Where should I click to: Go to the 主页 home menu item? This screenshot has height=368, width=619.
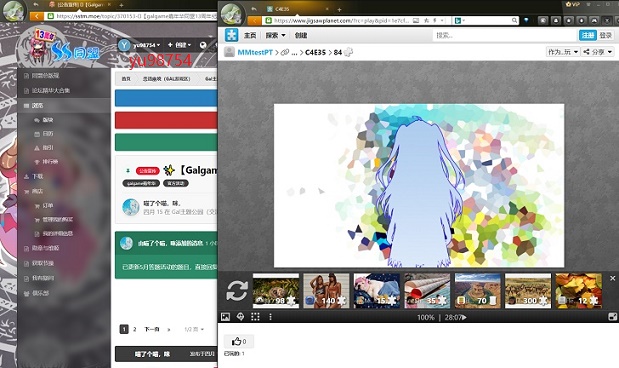coord(250,35)
